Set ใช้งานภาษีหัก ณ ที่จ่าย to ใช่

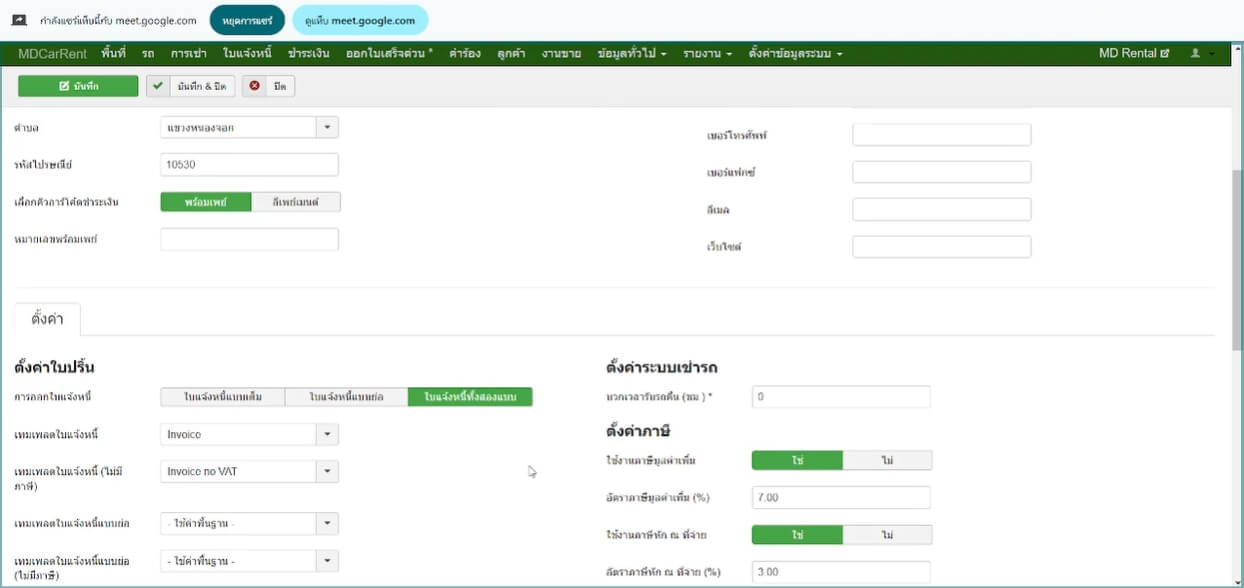797,535
